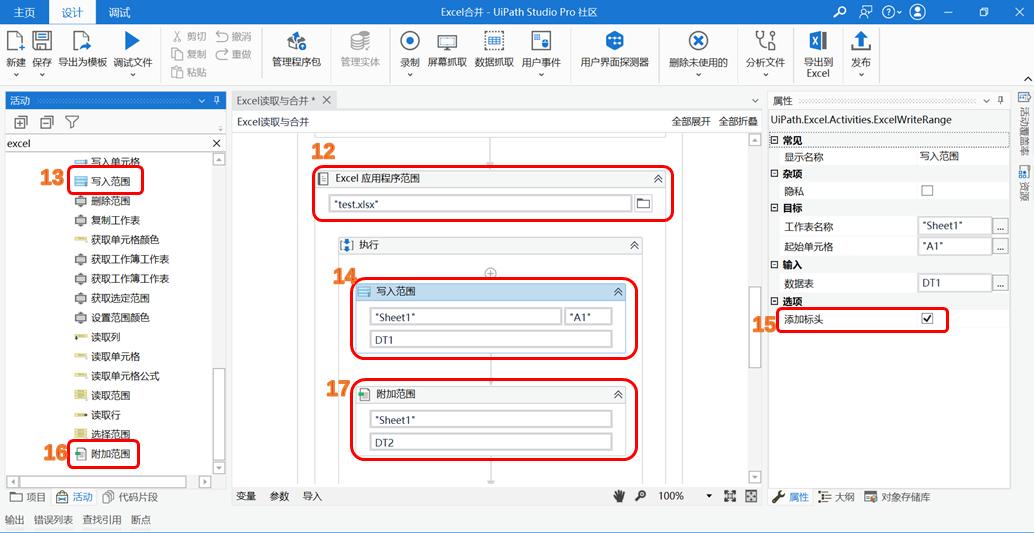The image size is (1034, 533).
Task: Click the 新建 (New) ribbon icon
Action: click(16, 42)
